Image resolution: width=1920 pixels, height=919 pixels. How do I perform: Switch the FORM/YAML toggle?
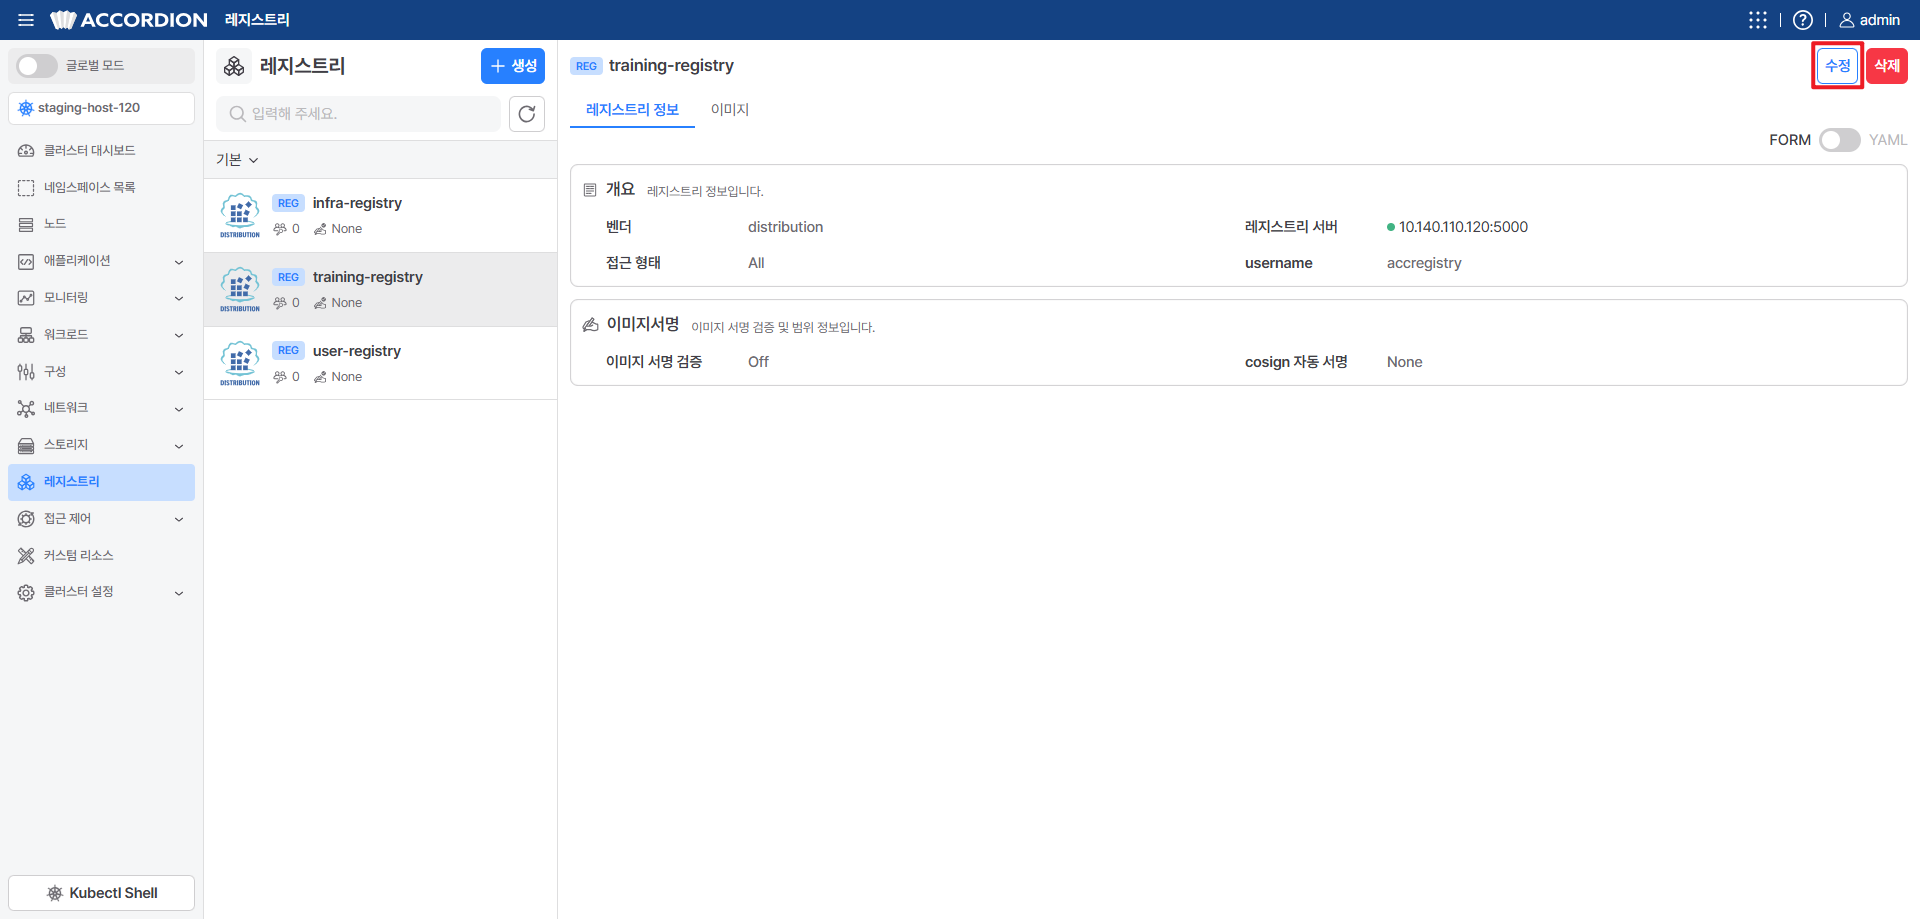coord(1839,140)
